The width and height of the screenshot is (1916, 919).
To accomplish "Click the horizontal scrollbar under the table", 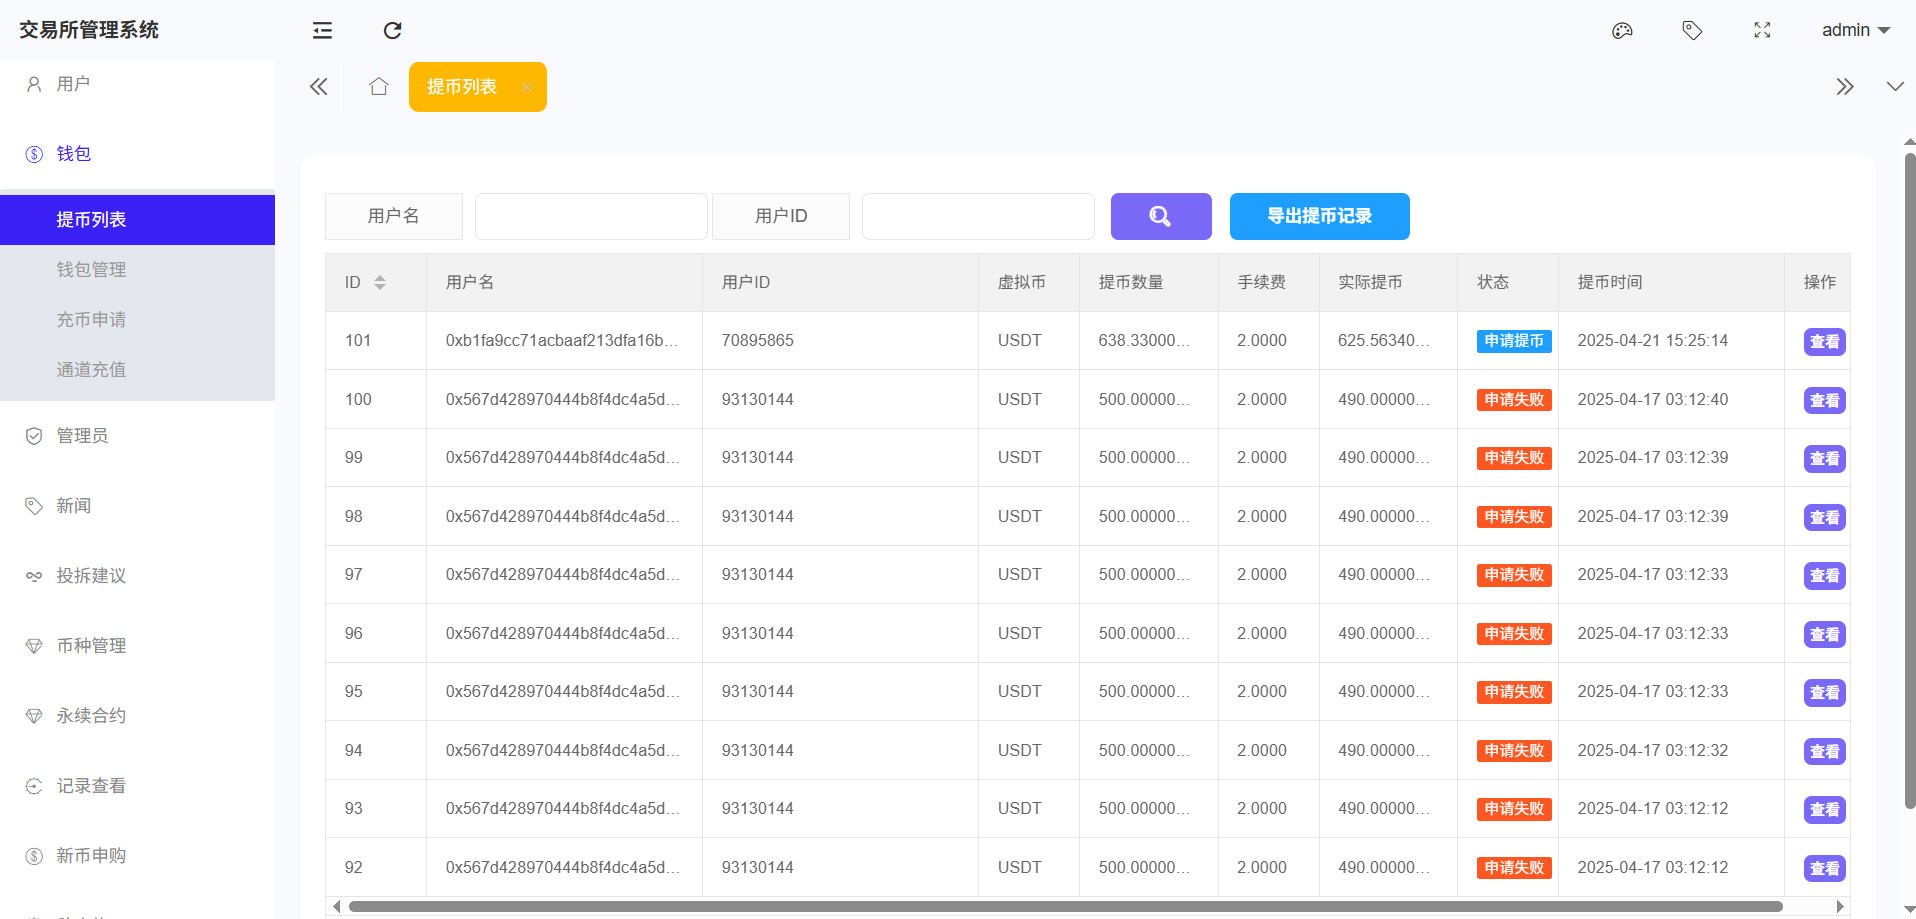I will click(1065, 907).
